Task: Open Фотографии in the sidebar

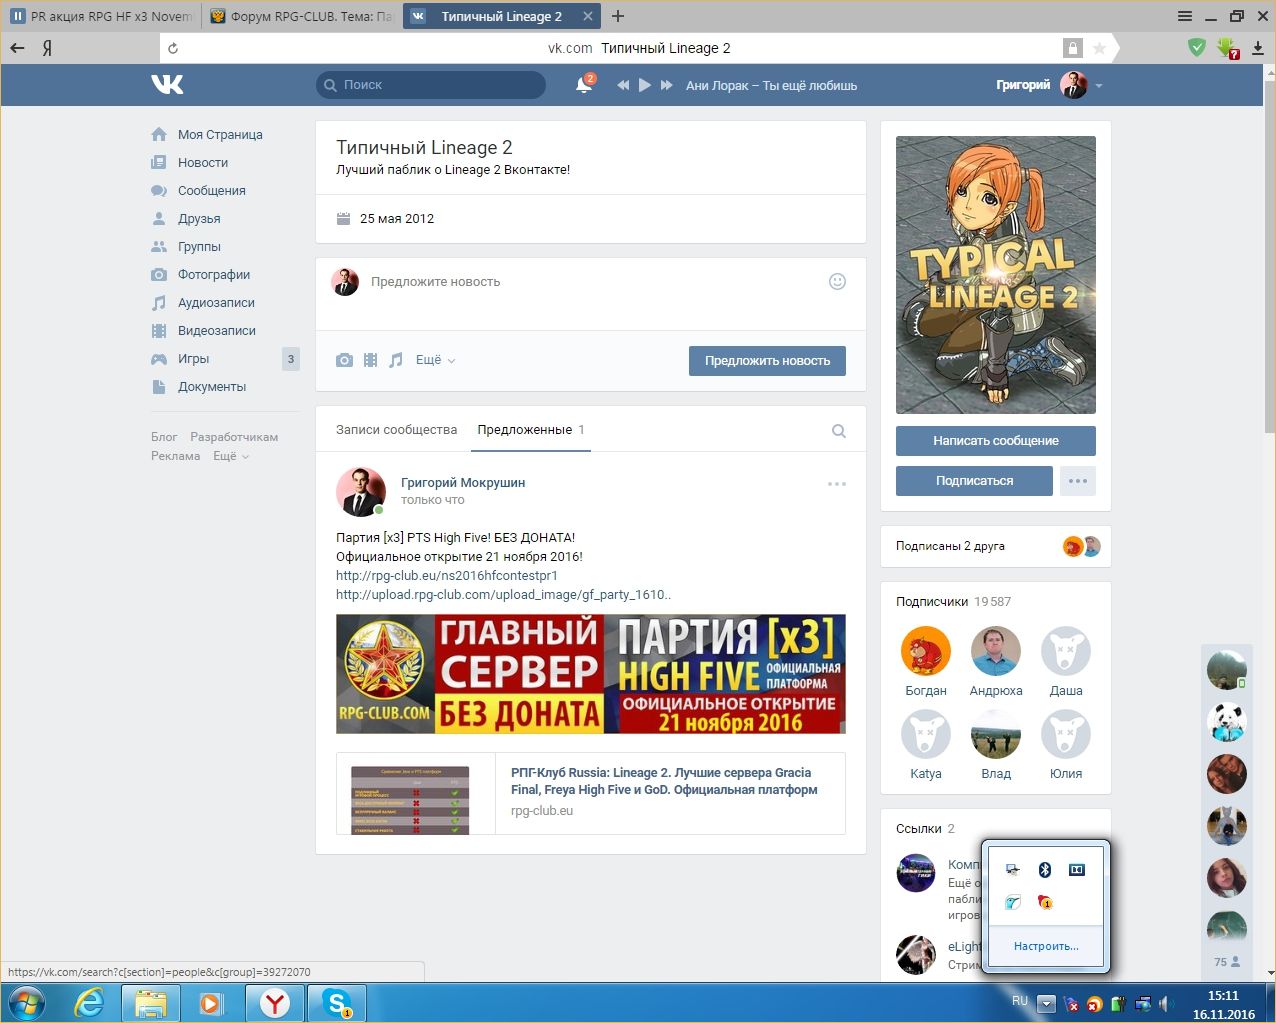Action: click(214, 274)
